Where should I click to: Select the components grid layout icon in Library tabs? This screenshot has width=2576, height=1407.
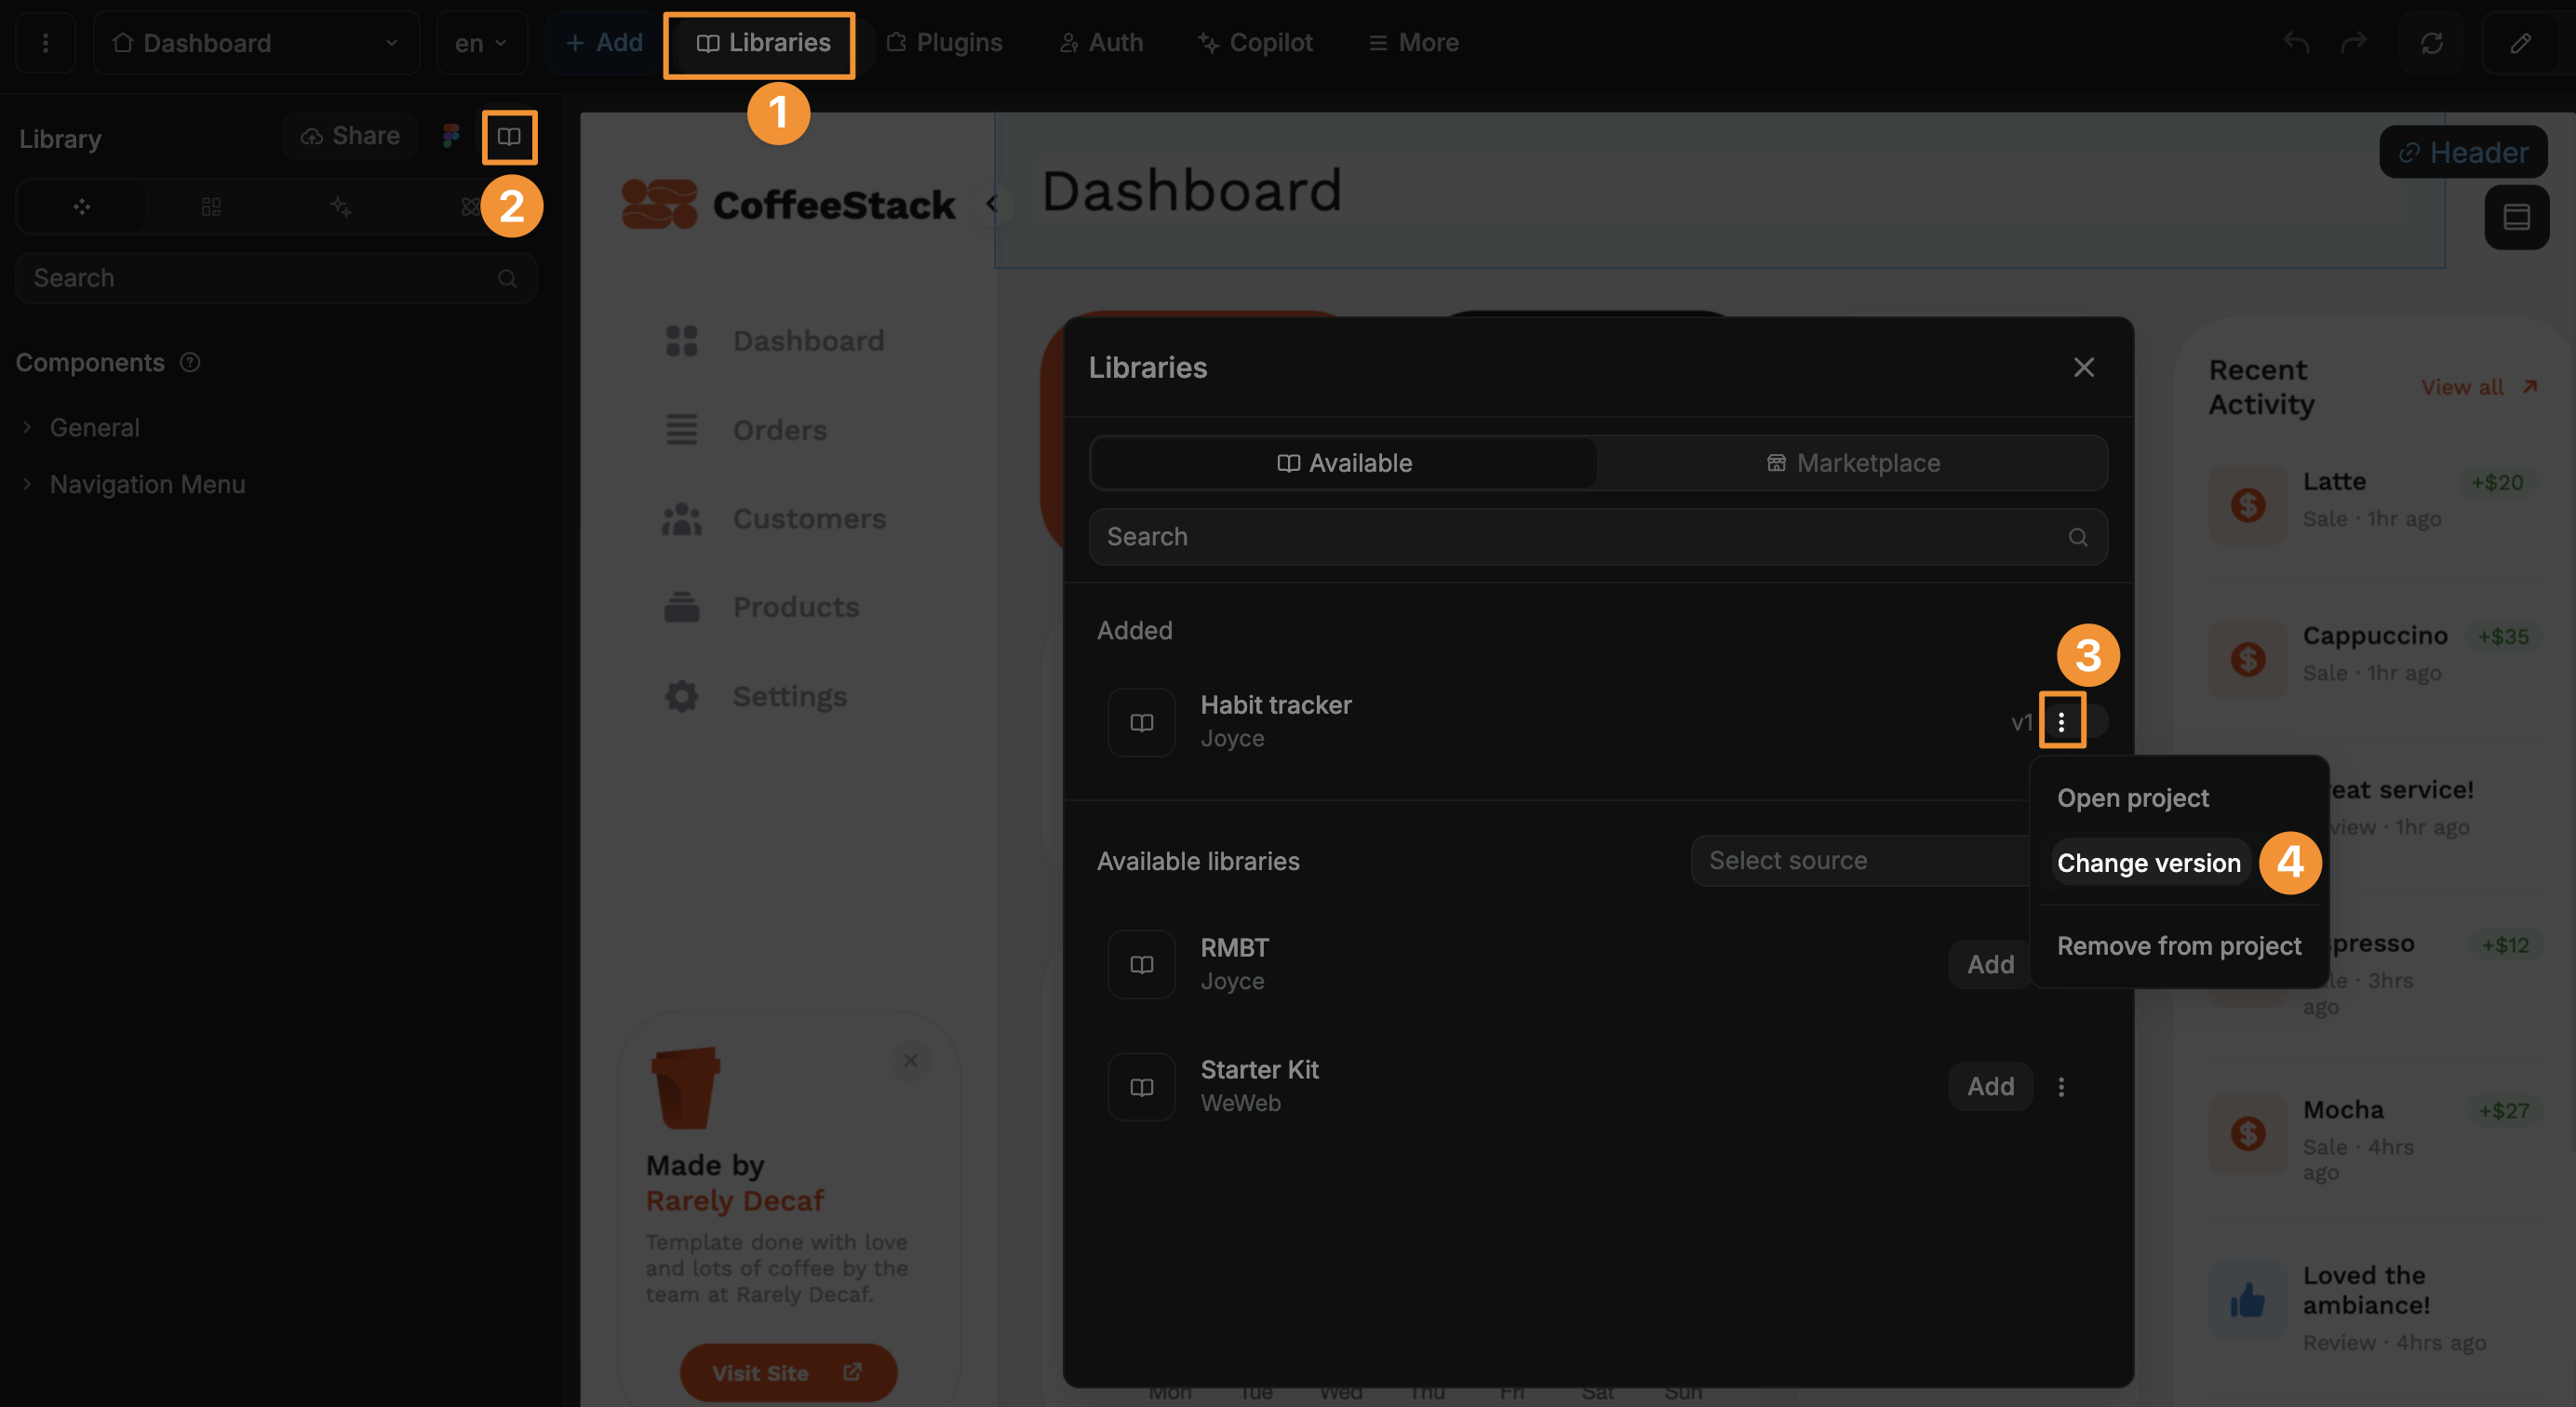tap(210, 206)
